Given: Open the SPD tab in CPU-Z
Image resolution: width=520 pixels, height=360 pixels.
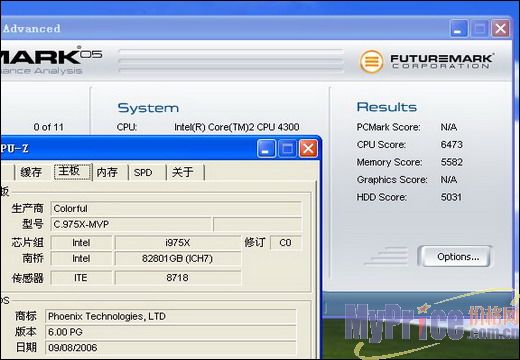Looking at the screenshot, I should coord(143,172).
